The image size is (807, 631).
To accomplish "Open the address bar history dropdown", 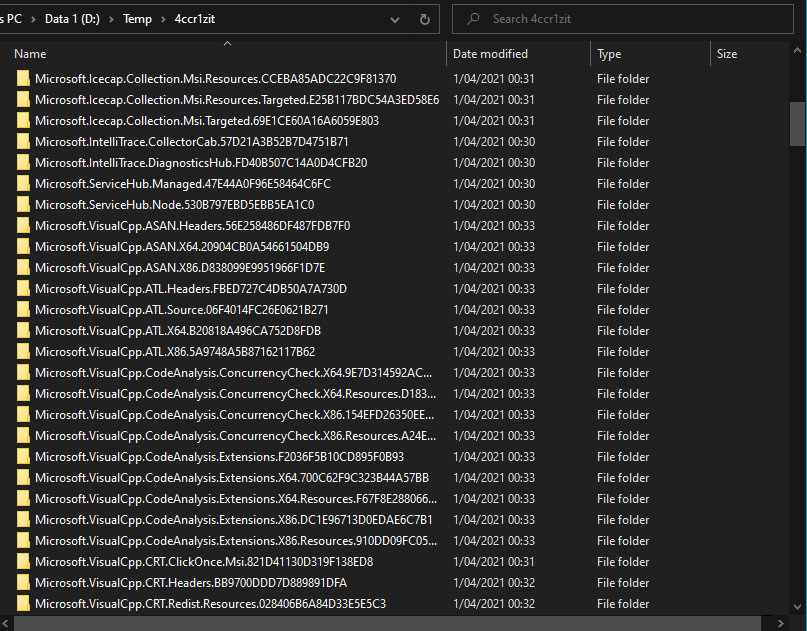I will tap(395, 20).
